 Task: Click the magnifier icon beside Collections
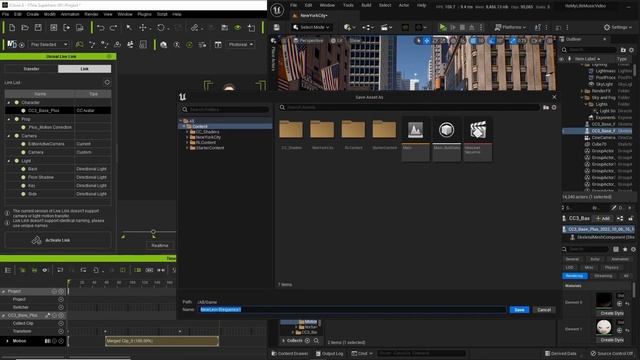point(316,340)
